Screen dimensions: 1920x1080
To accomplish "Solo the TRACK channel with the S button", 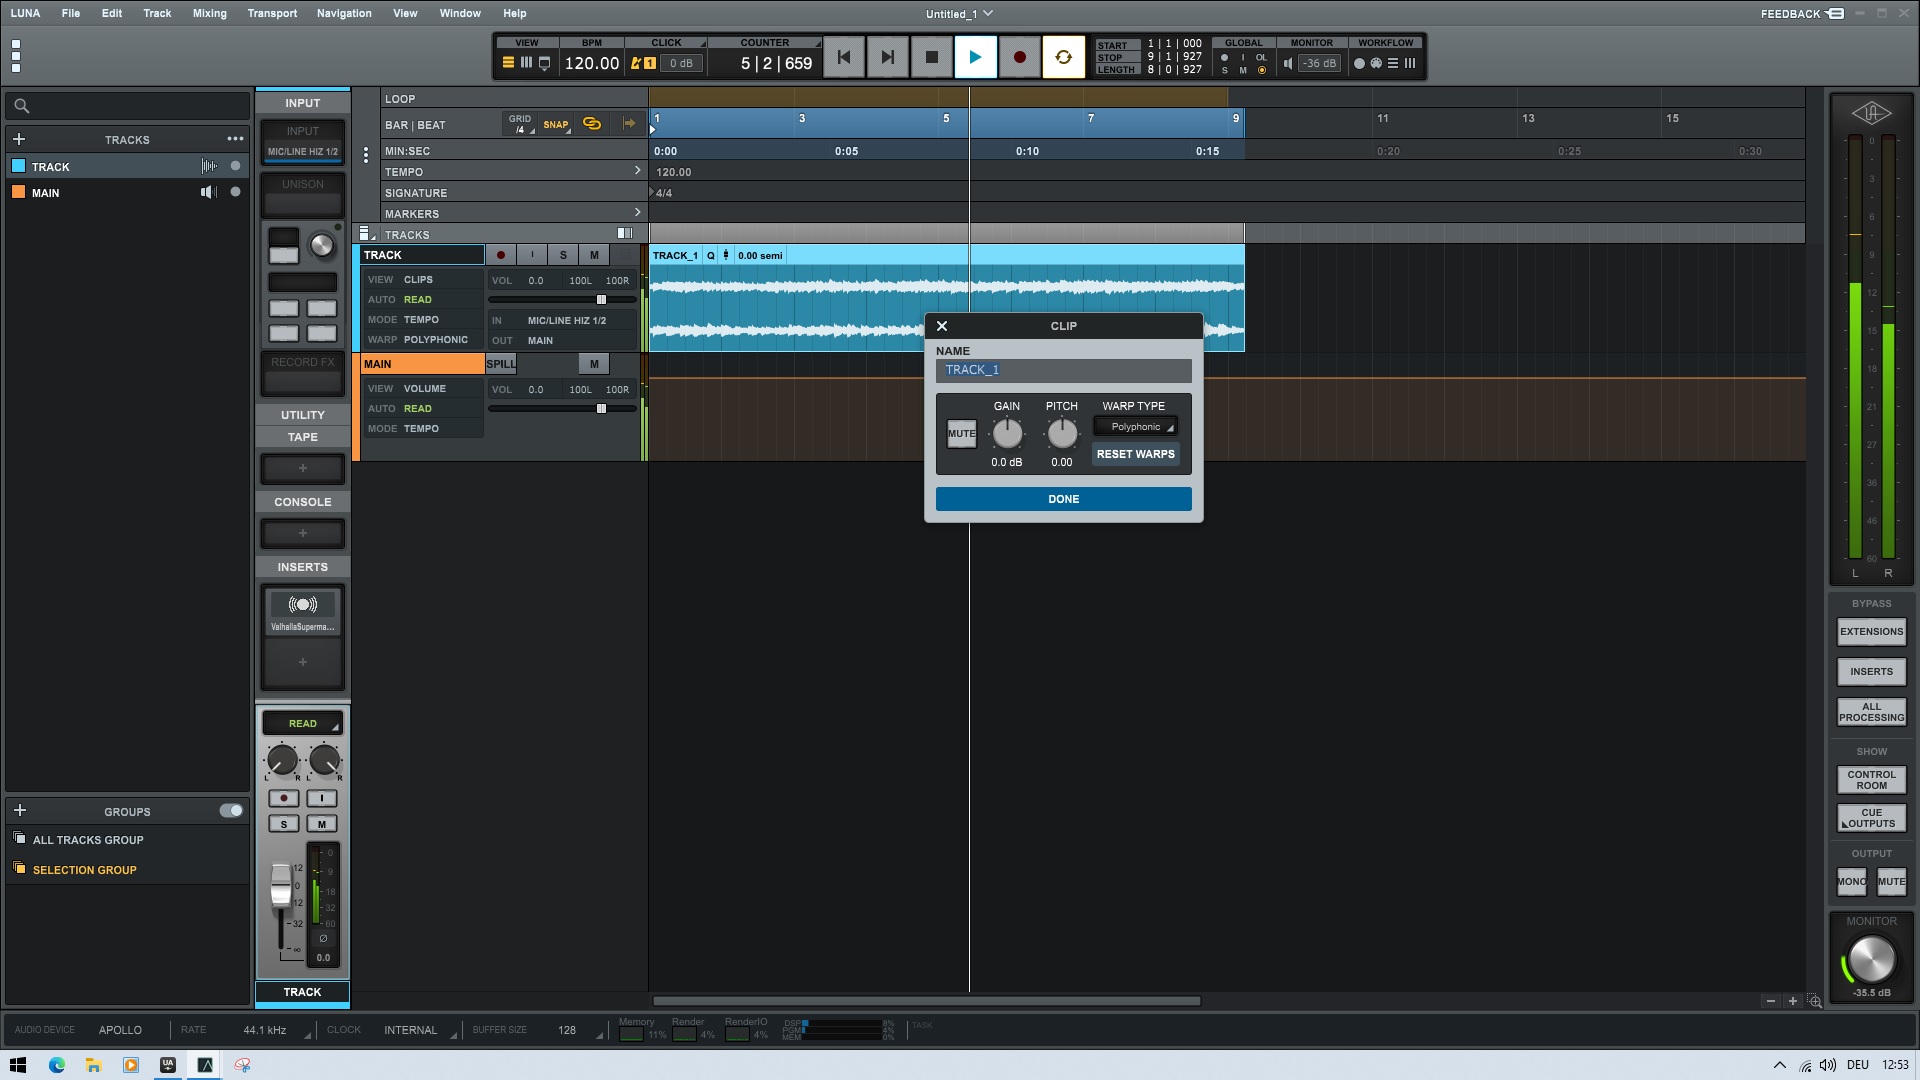I will pyautogui.click(x=563, y=255).
